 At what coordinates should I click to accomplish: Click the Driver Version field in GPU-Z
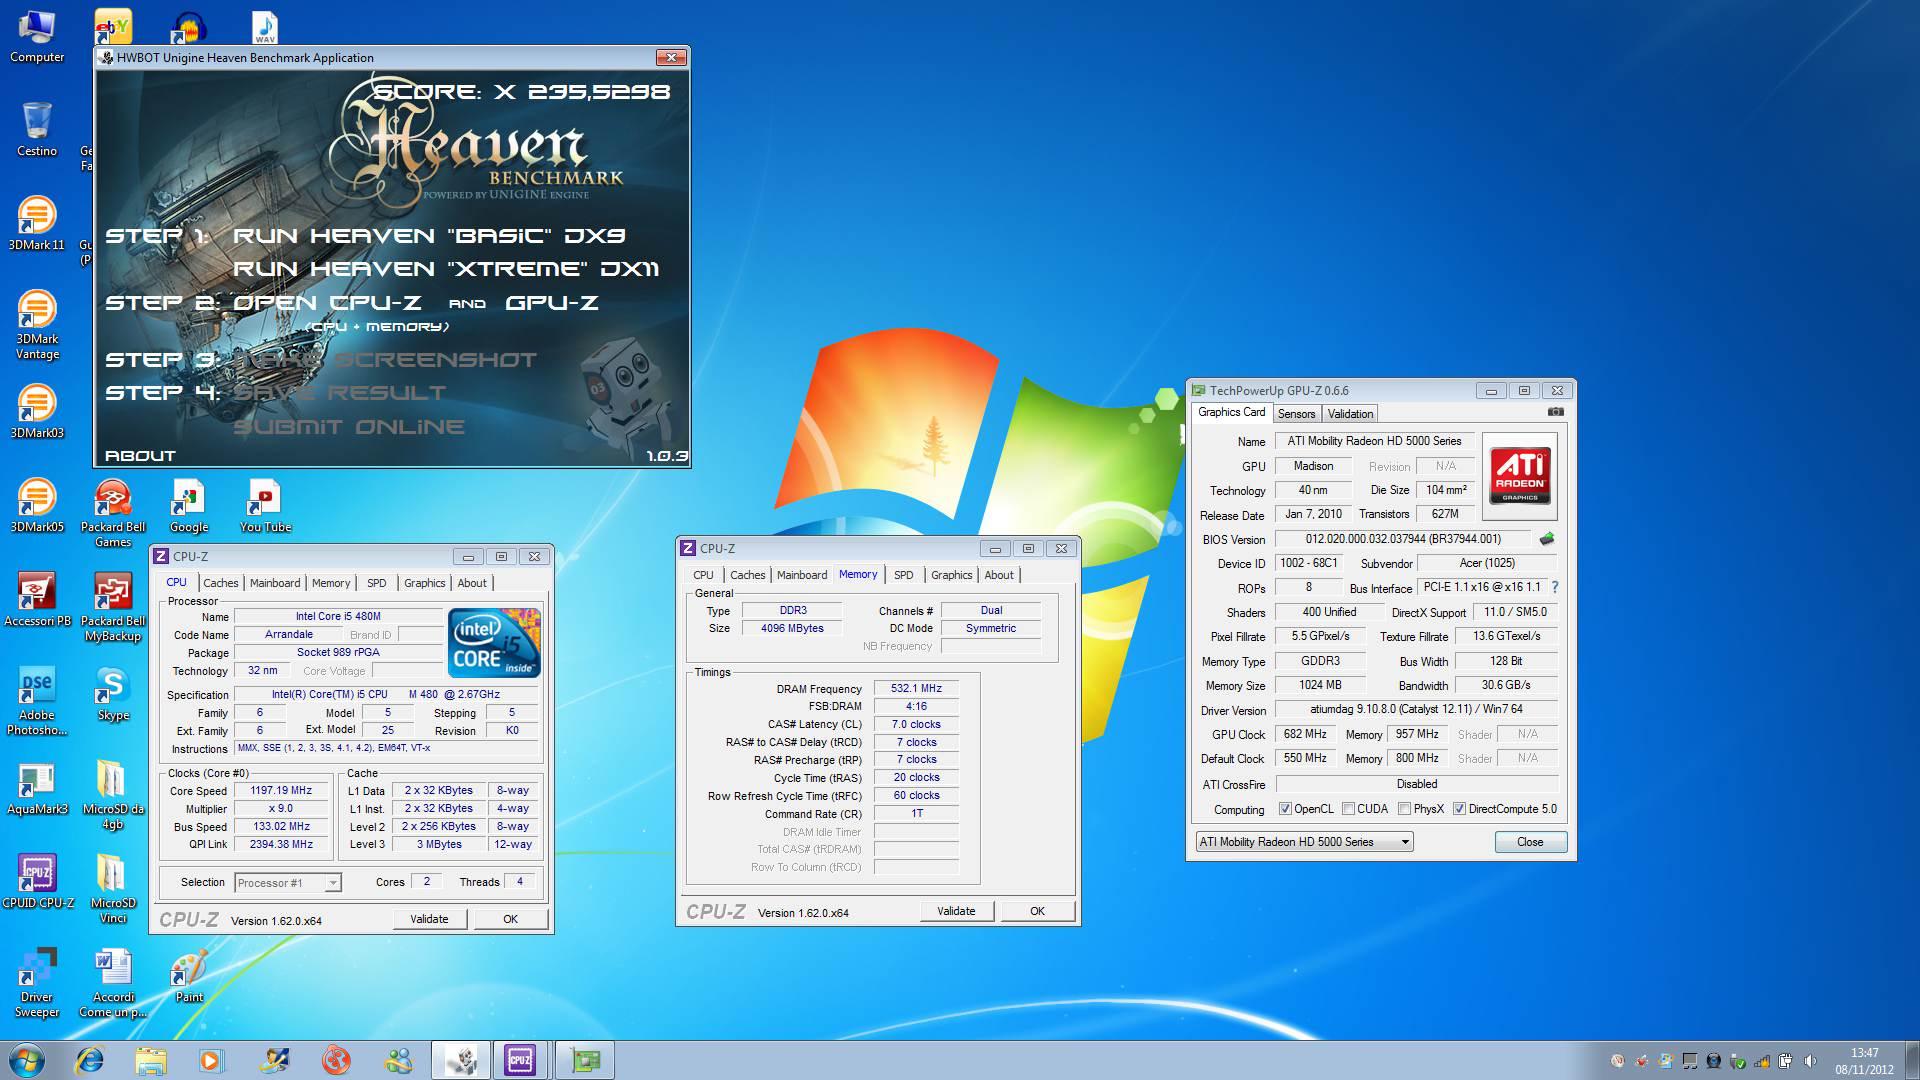point(1416,710)
